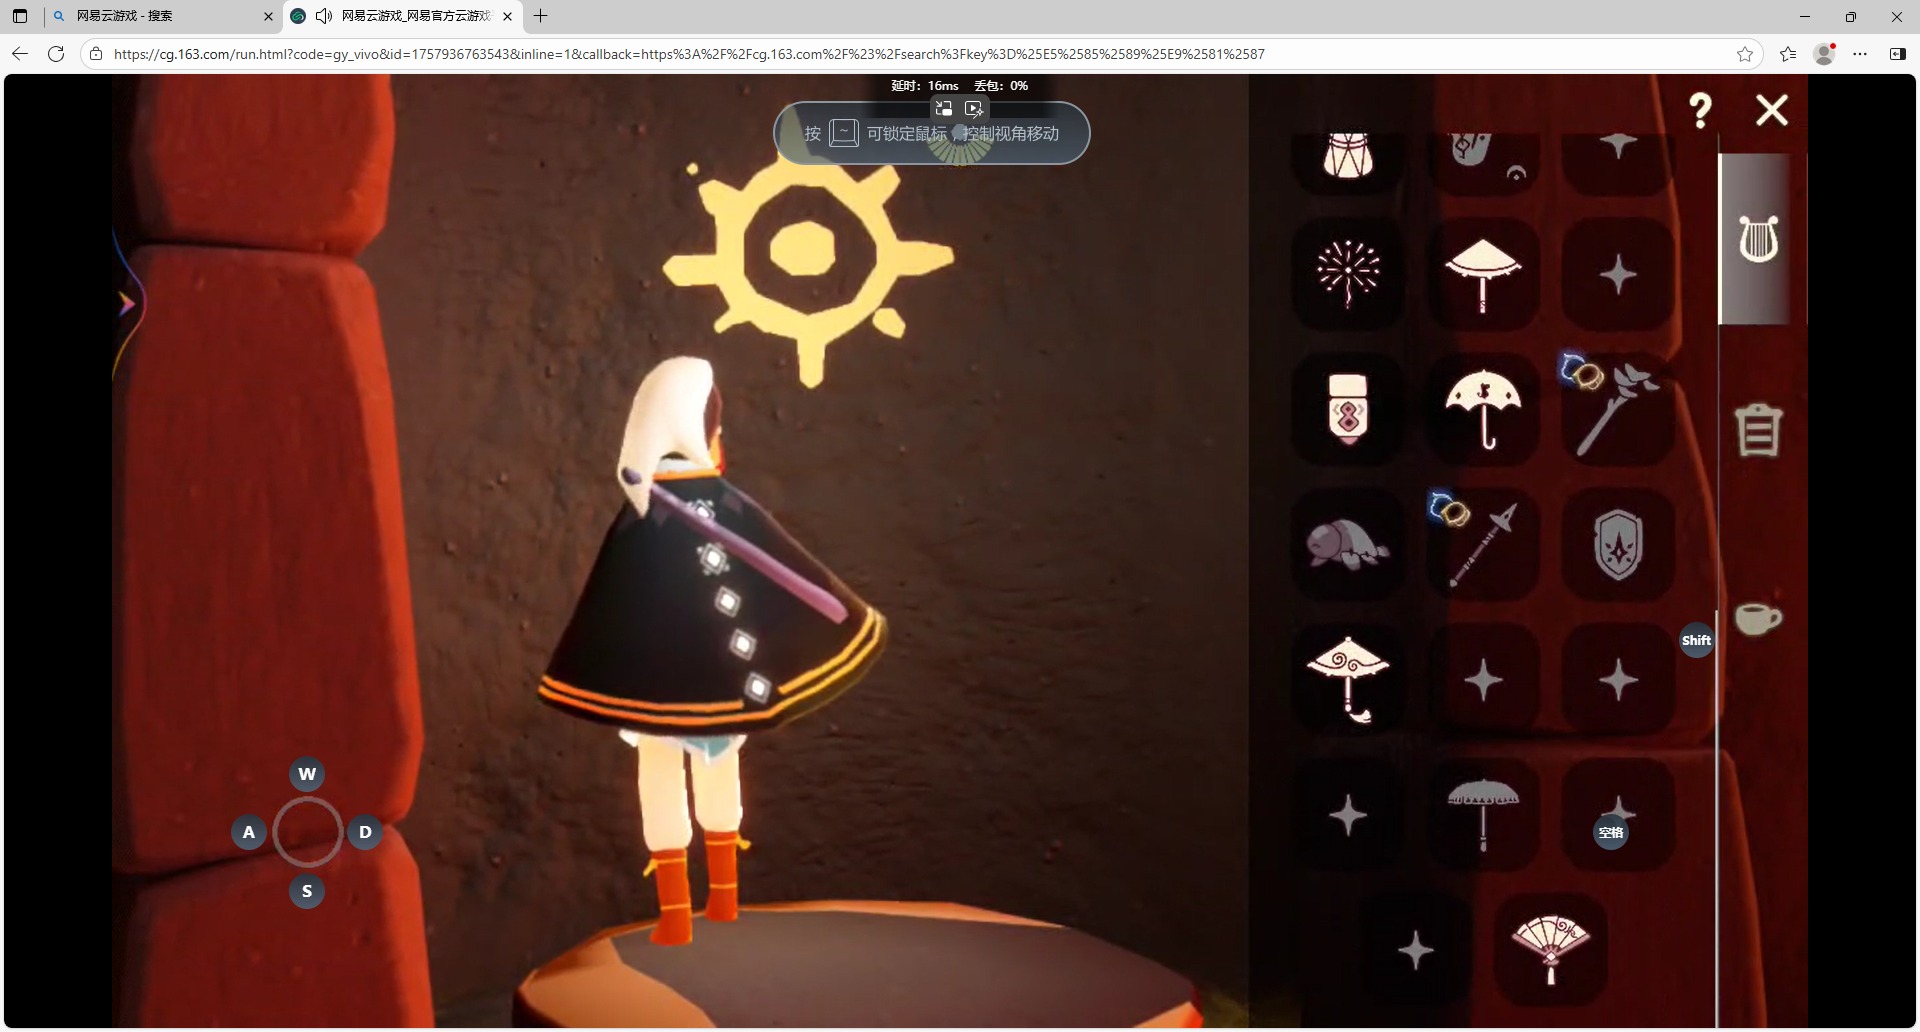This screenshot has height=1032, width=1920.
Task: Choose the turtle-shaped item
Action: 1348,544
